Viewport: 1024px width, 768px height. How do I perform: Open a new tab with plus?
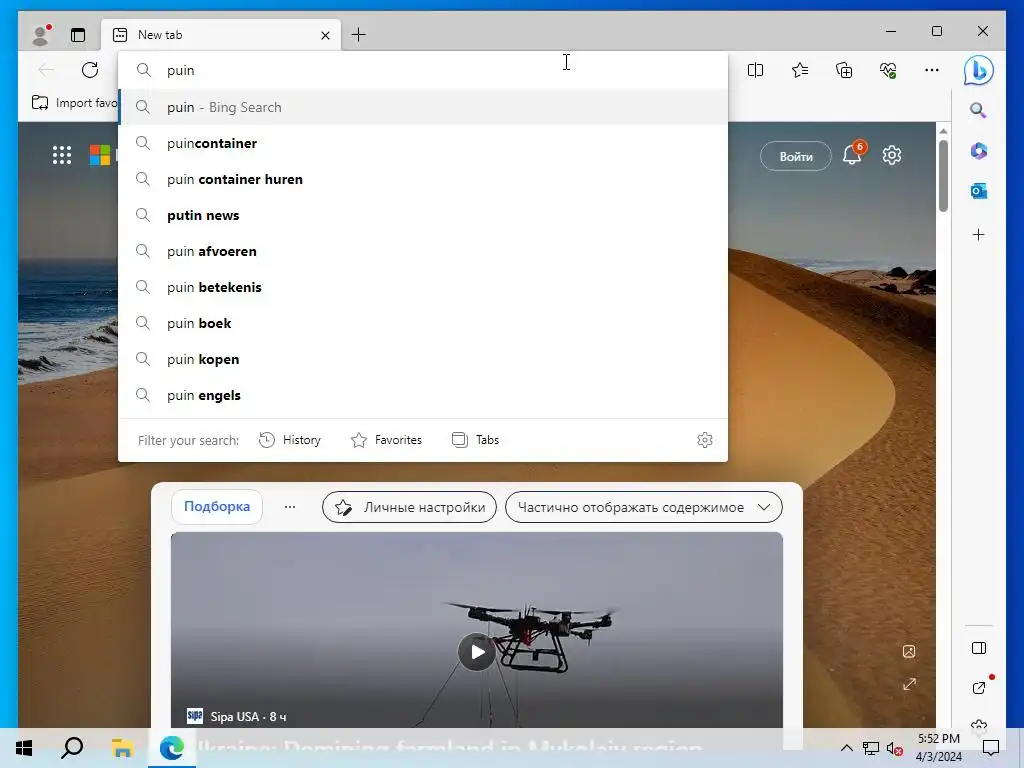359,35
